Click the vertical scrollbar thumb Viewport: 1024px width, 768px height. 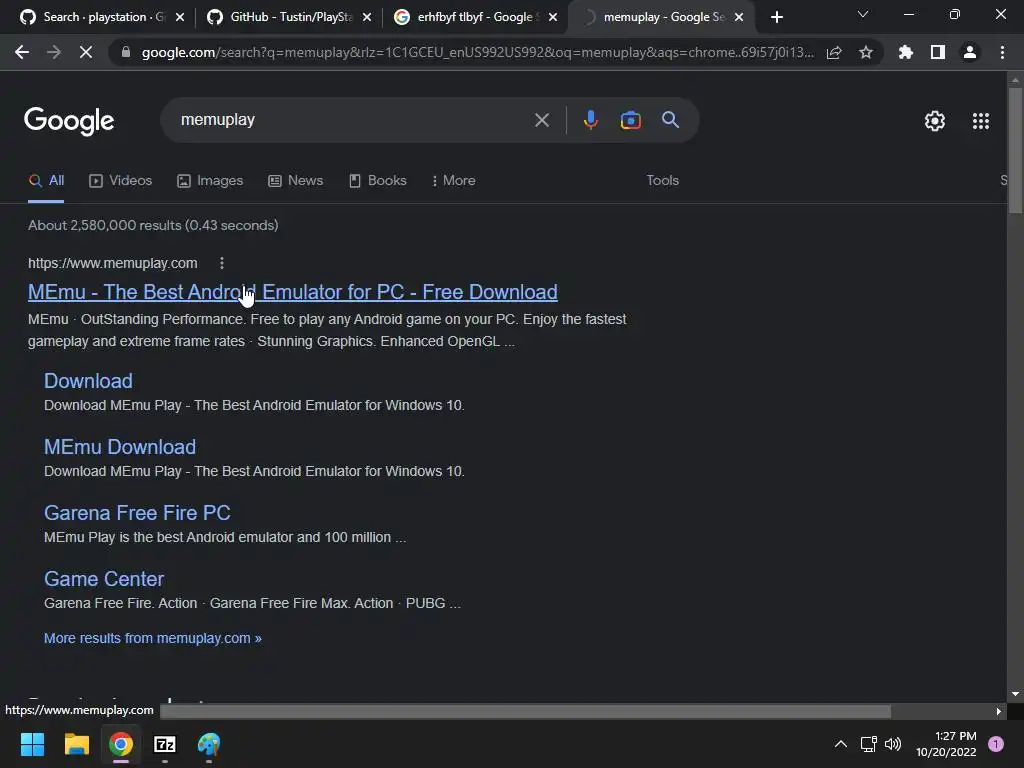click(1015, 150)
